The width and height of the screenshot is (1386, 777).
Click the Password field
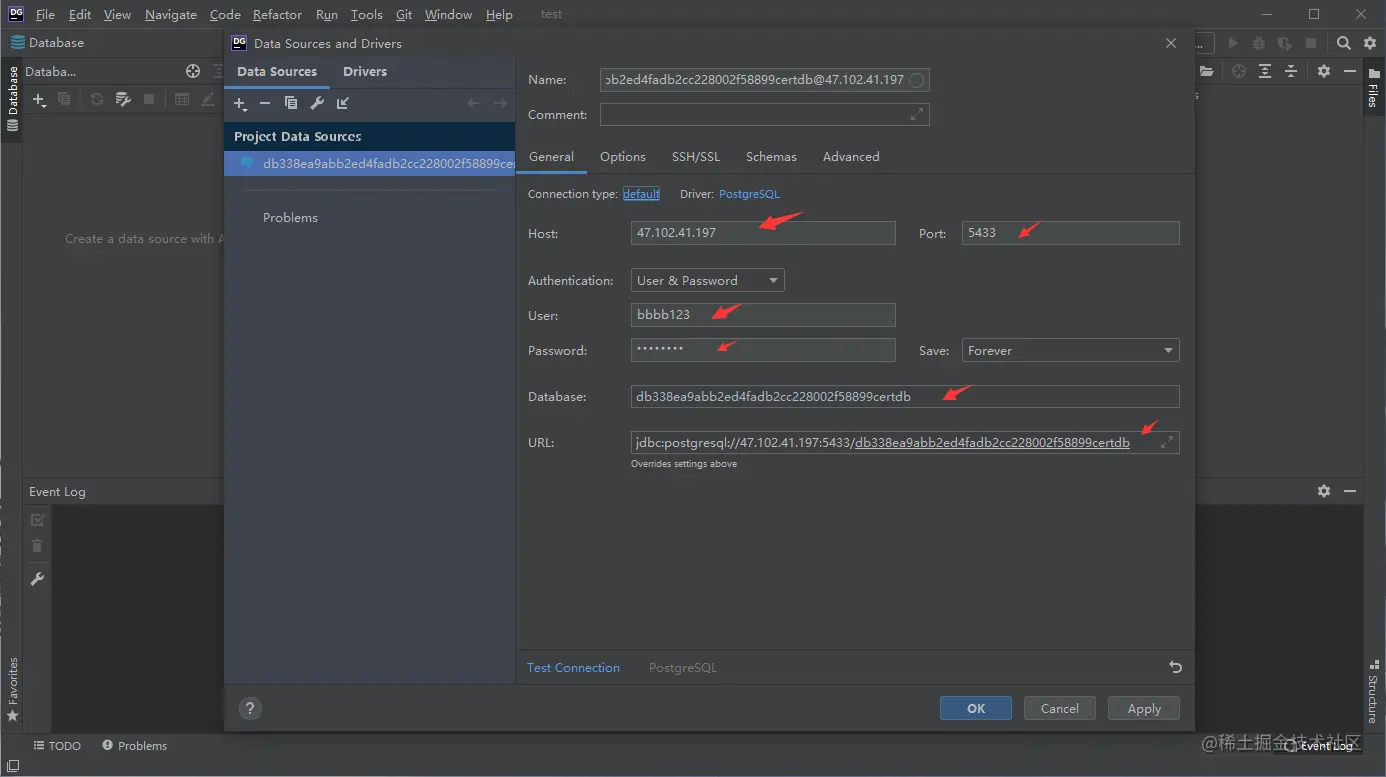(763, 350)
